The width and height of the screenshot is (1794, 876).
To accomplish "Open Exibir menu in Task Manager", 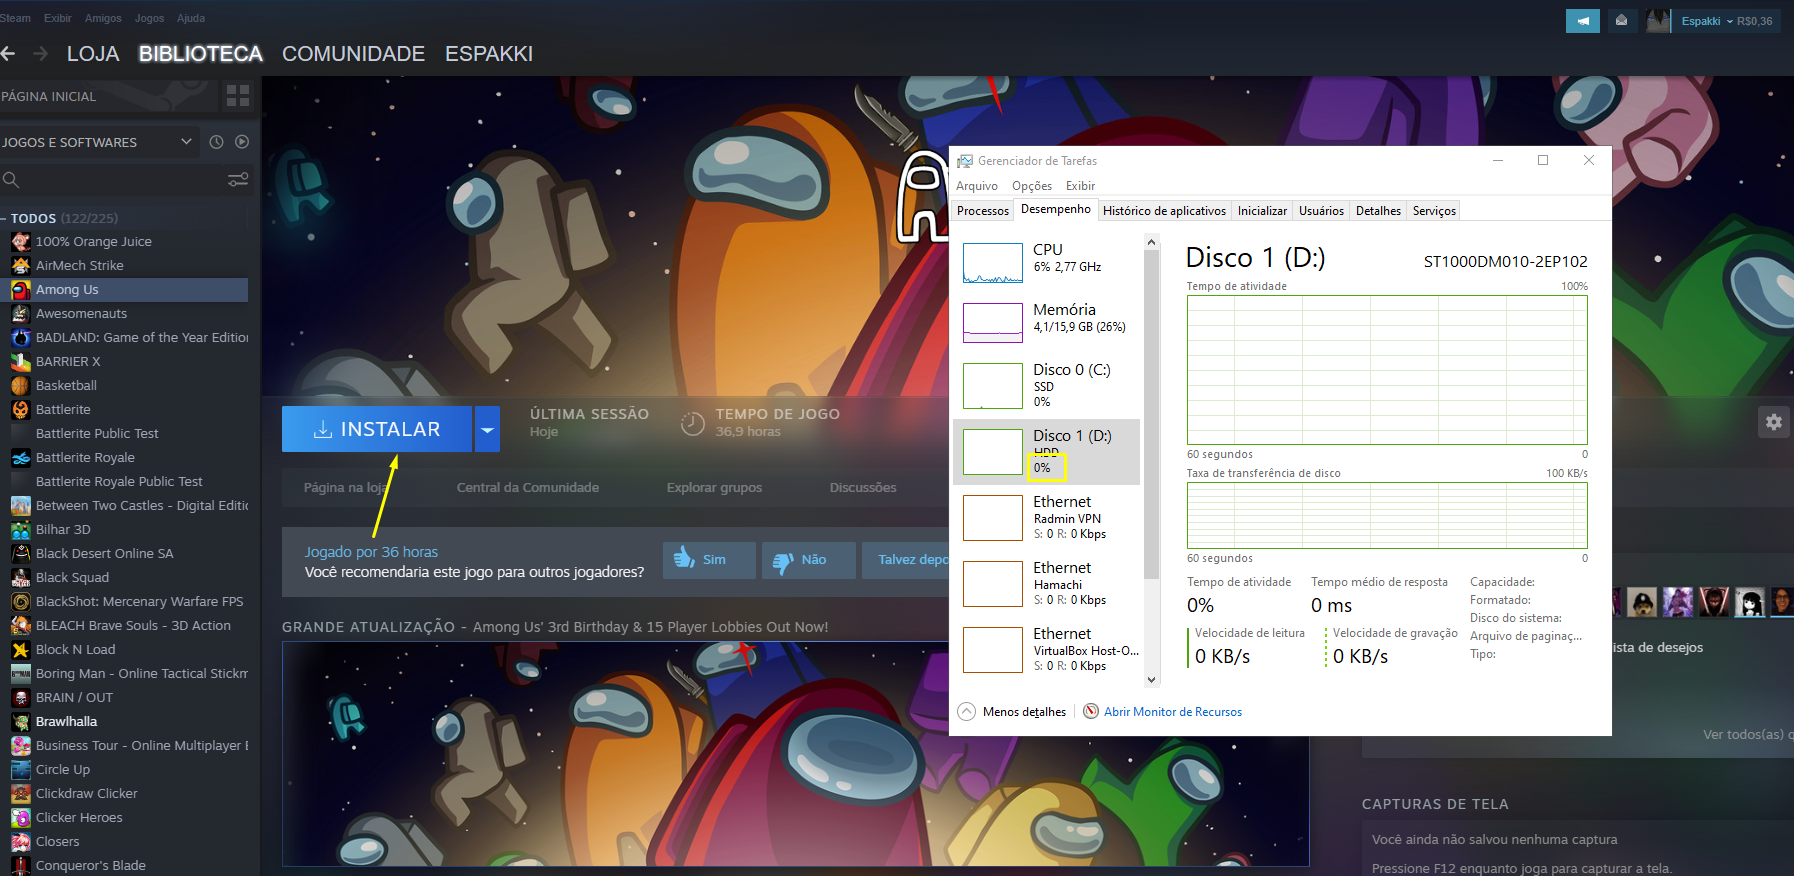I will point(1080,186).
